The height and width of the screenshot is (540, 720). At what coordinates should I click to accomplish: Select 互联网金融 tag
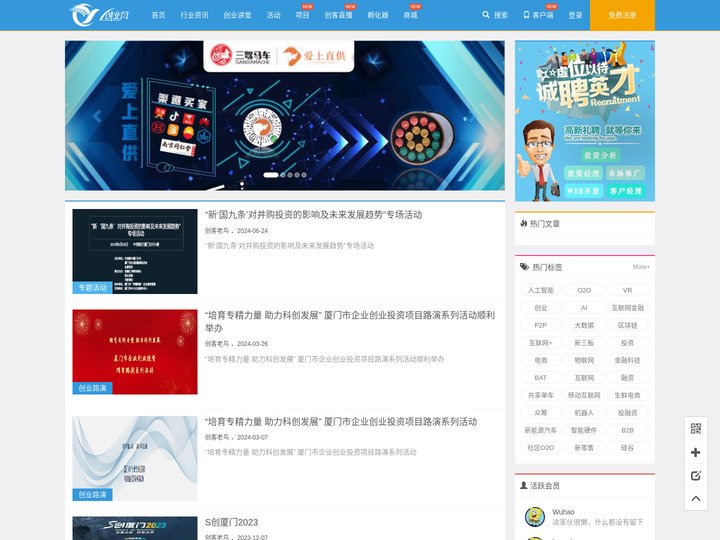627,308
